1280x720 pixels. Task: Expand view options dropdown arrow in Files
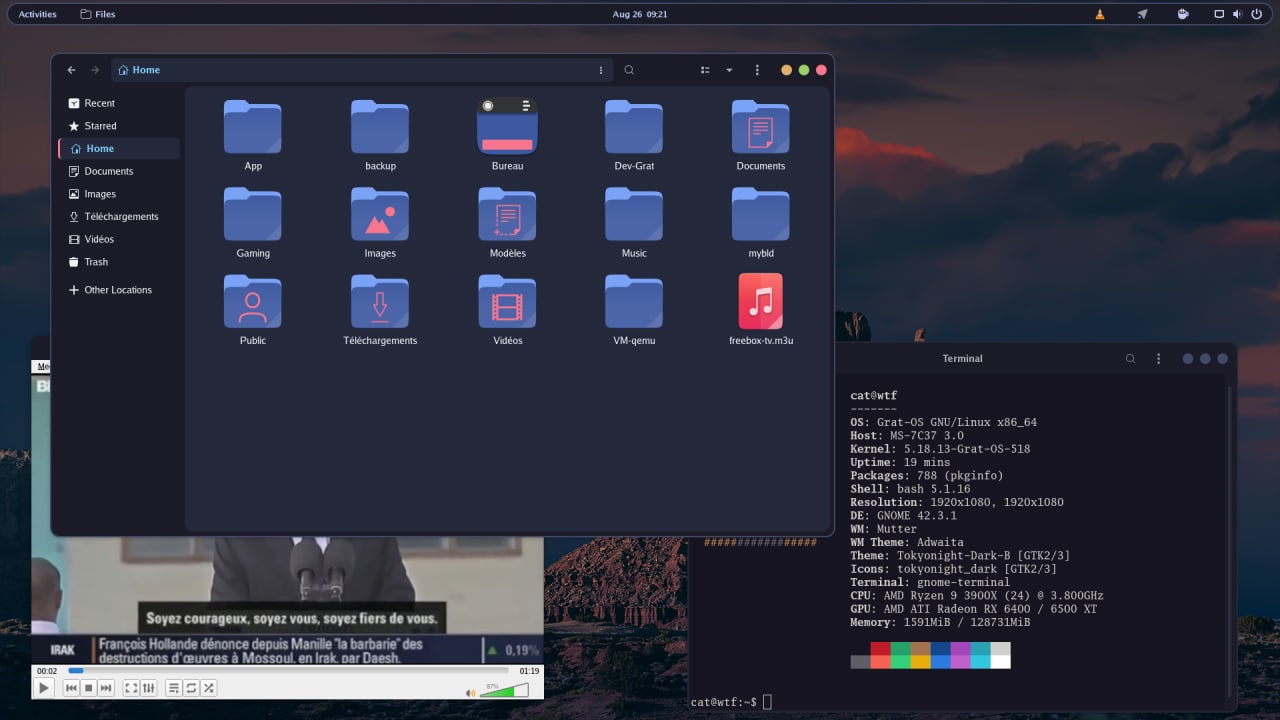(x=729, y=70)
